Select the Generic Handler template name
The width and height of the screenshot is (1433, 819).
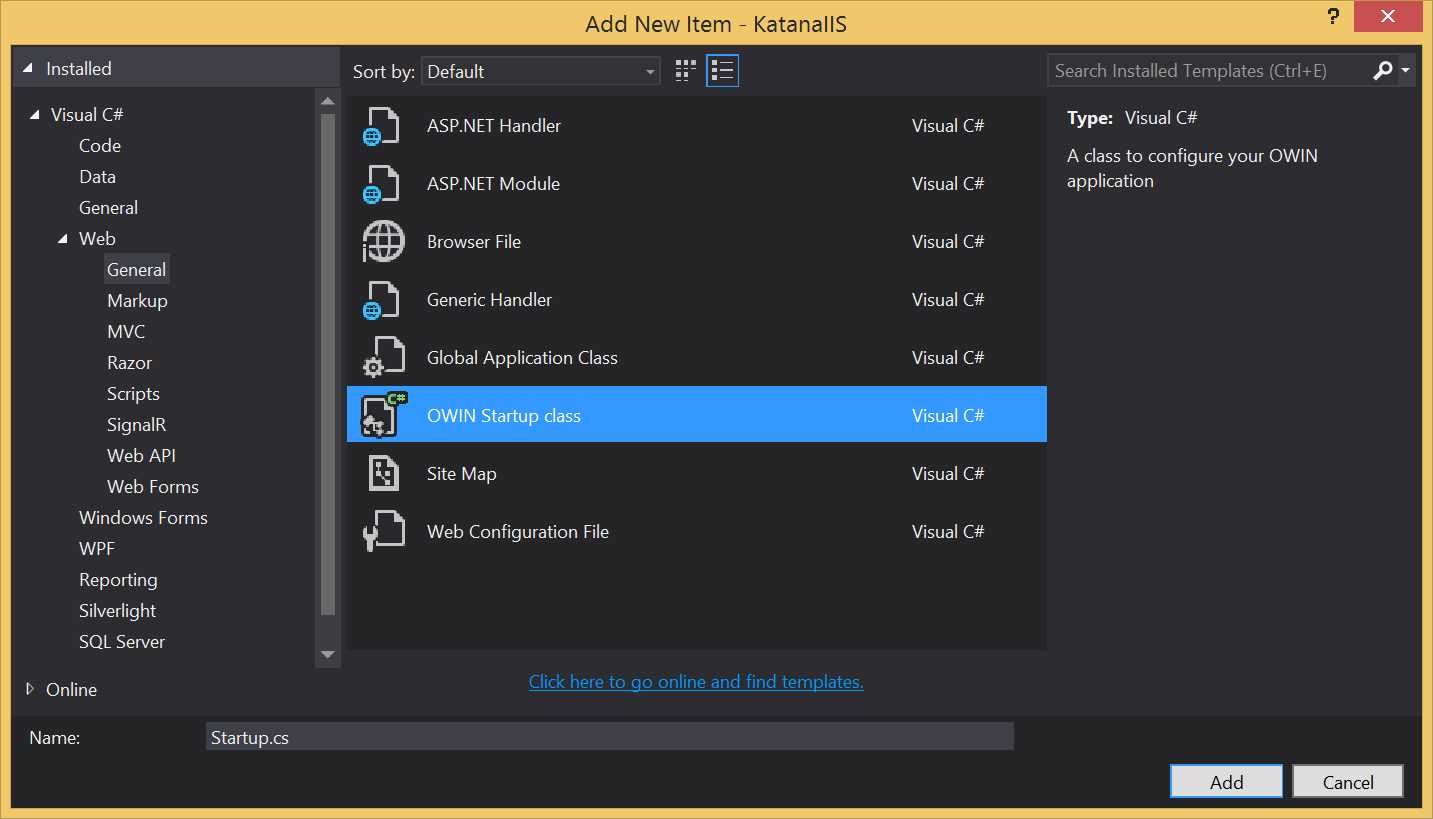(489, 300)
